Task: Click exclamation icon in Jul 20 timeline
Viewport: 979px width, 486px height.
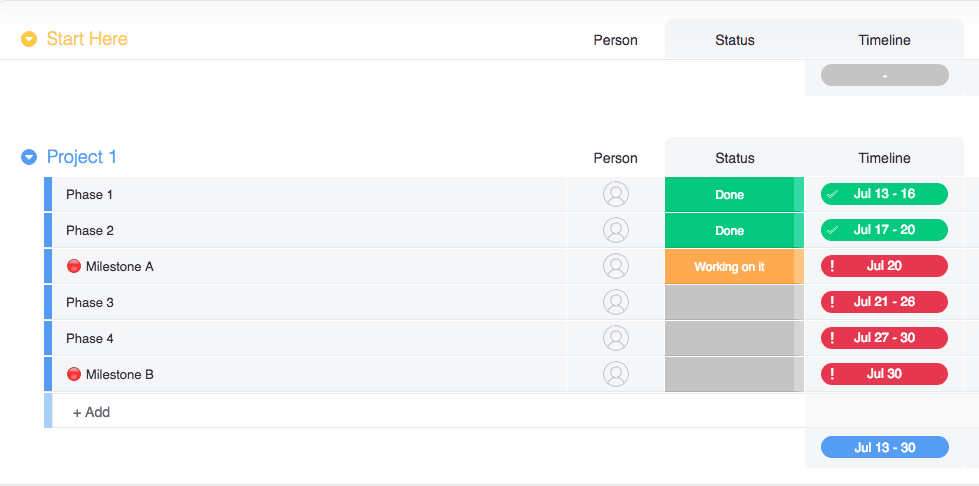Action: pos(832,266)
